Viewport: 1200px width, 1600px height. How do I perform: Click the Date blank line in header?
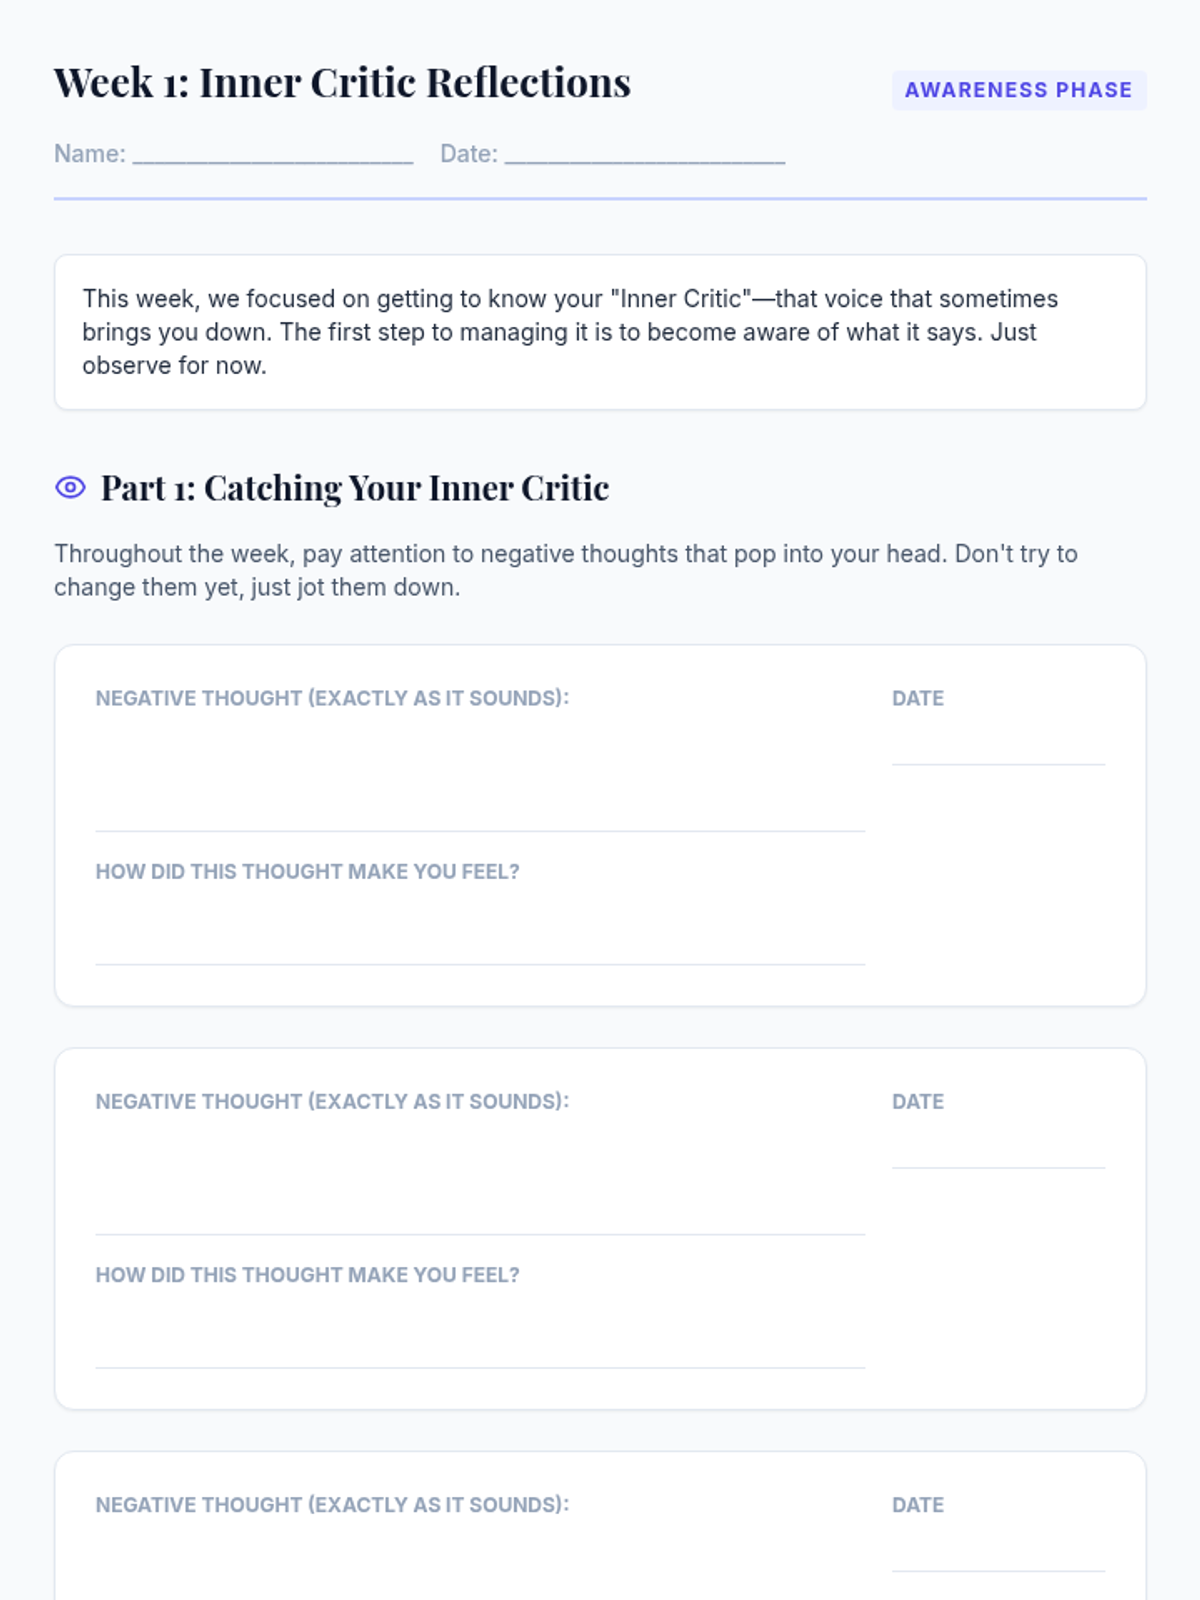coord(645,154)
